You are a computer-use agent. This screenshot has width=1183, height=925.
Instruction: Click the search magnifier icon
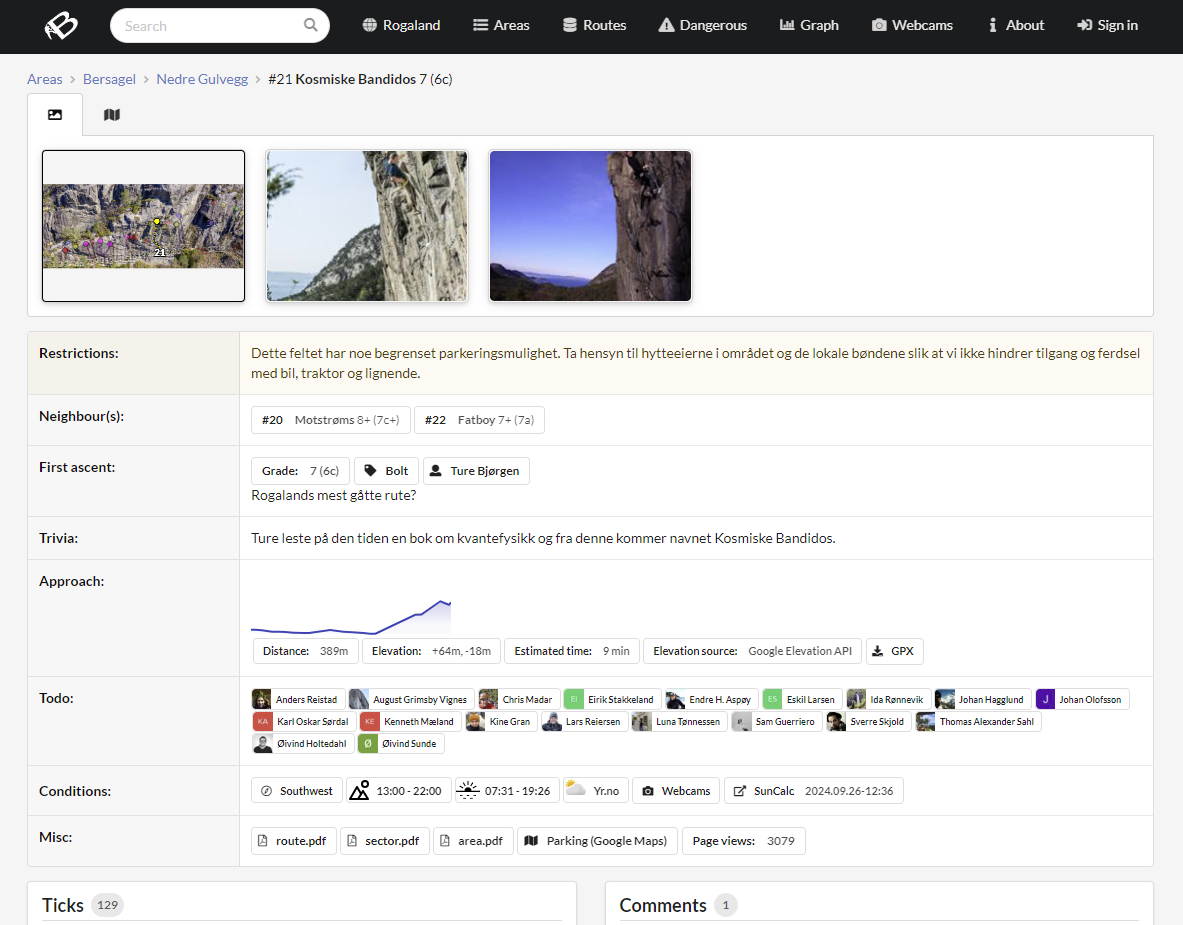point(310,26)
